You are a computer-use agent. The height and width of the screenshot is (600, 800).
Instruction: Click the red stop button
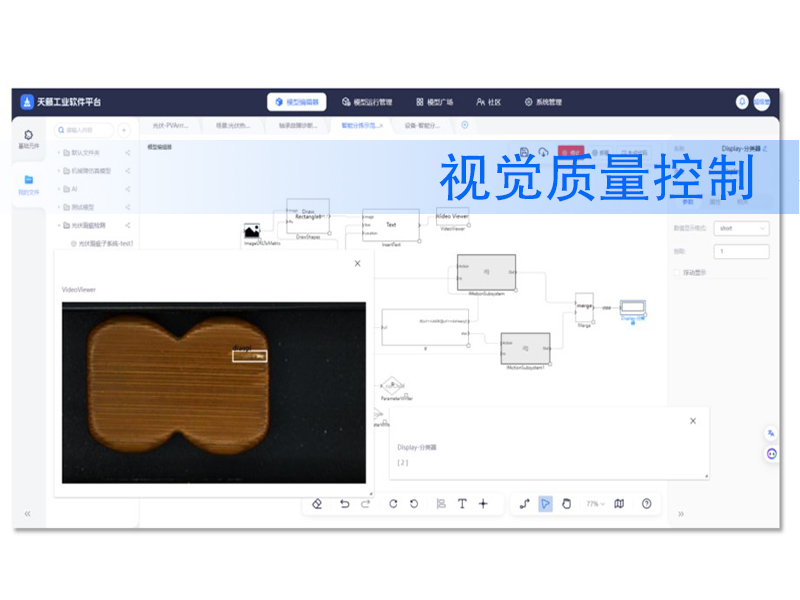(x=570, y=153)
